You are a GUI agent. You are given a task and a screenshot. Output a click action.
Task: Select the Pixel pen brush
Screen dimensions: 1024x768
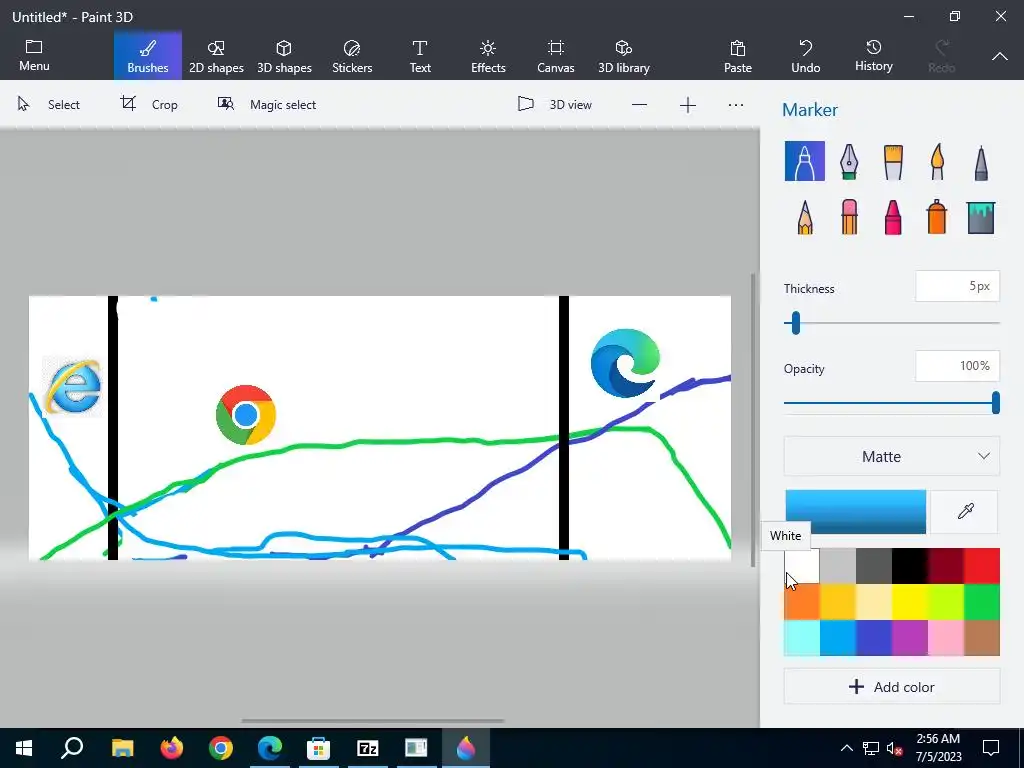pos(981,161)
